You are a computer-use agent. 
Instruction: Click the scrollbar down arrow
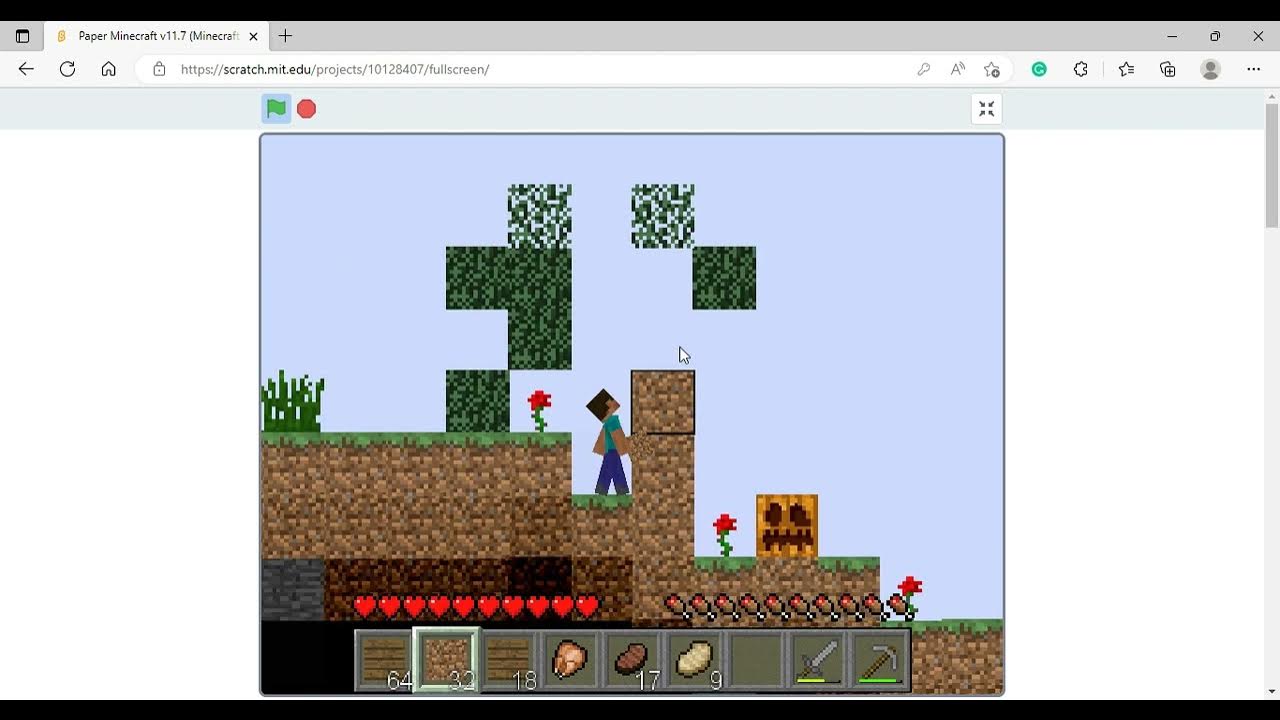point(1272,691)
